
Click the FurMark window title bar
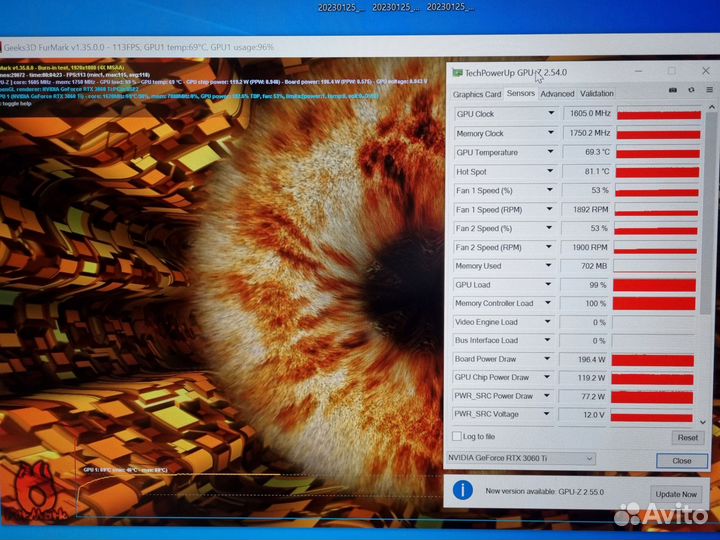click(x=358, y=47)
